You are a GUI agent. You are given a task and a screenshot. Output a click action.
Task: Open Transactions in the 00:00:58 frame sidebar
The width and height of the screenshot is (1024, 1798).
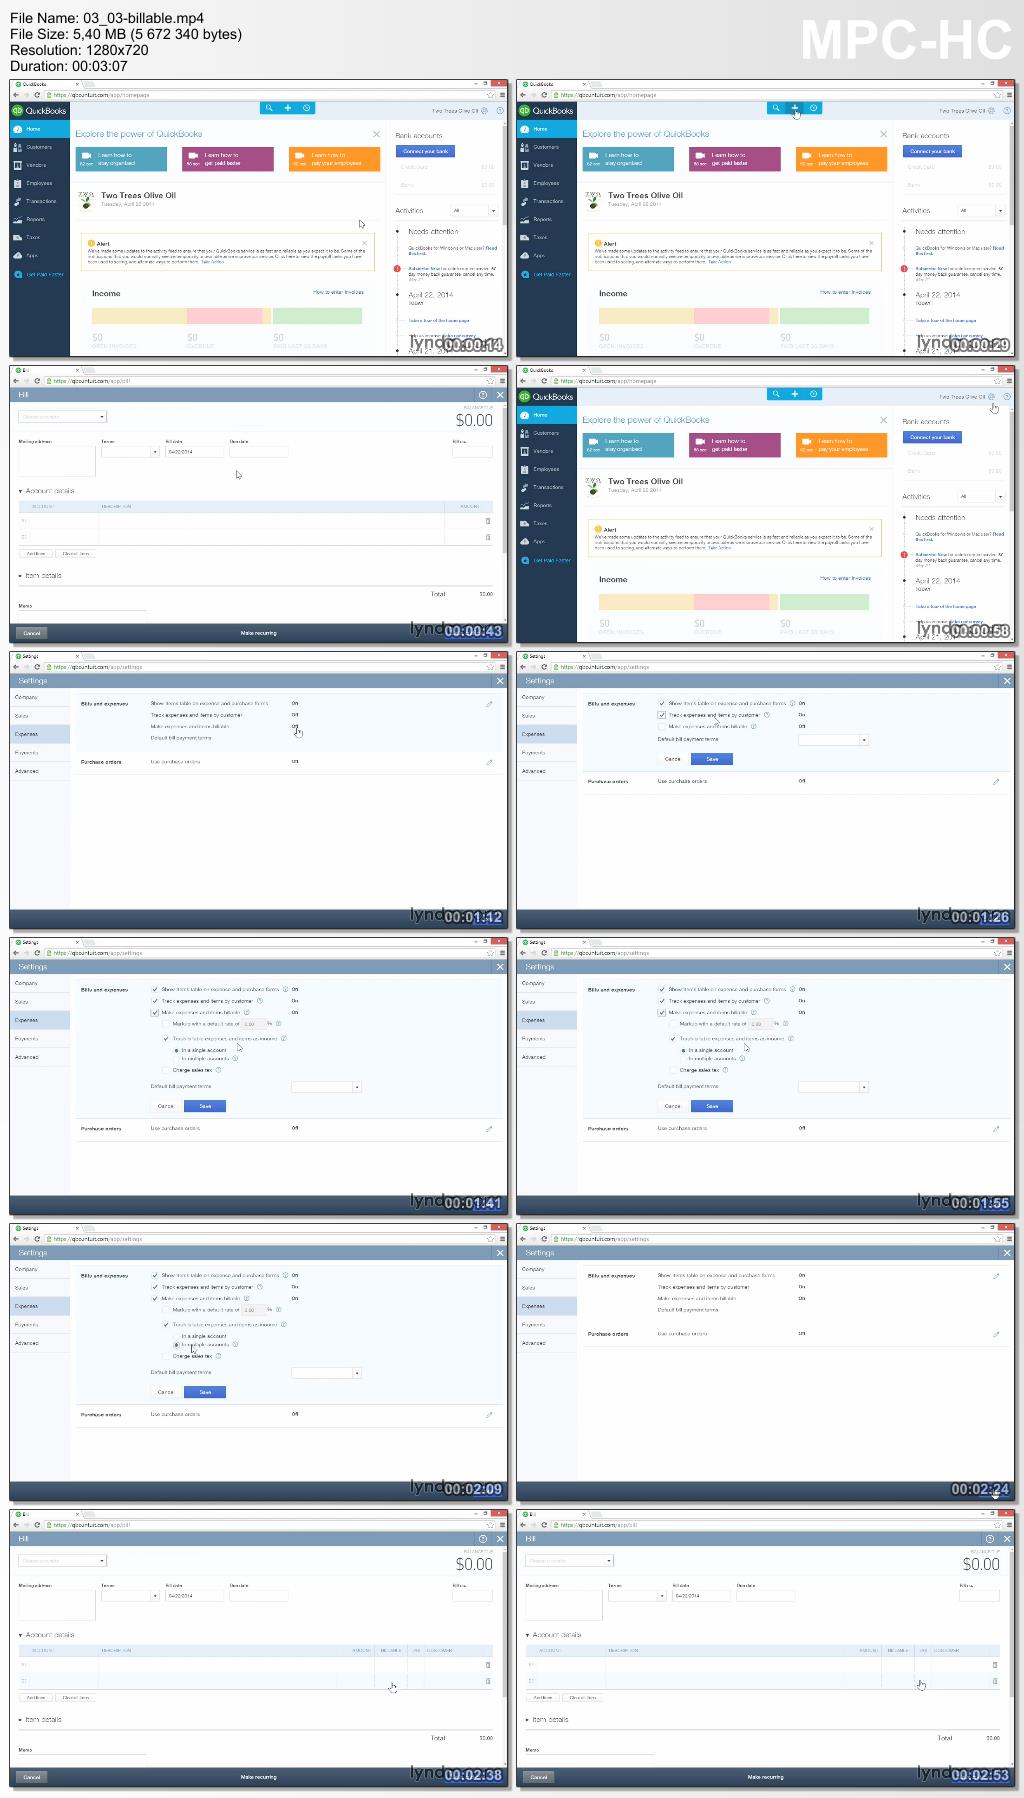pyautogui.click(x=546, y=487)
